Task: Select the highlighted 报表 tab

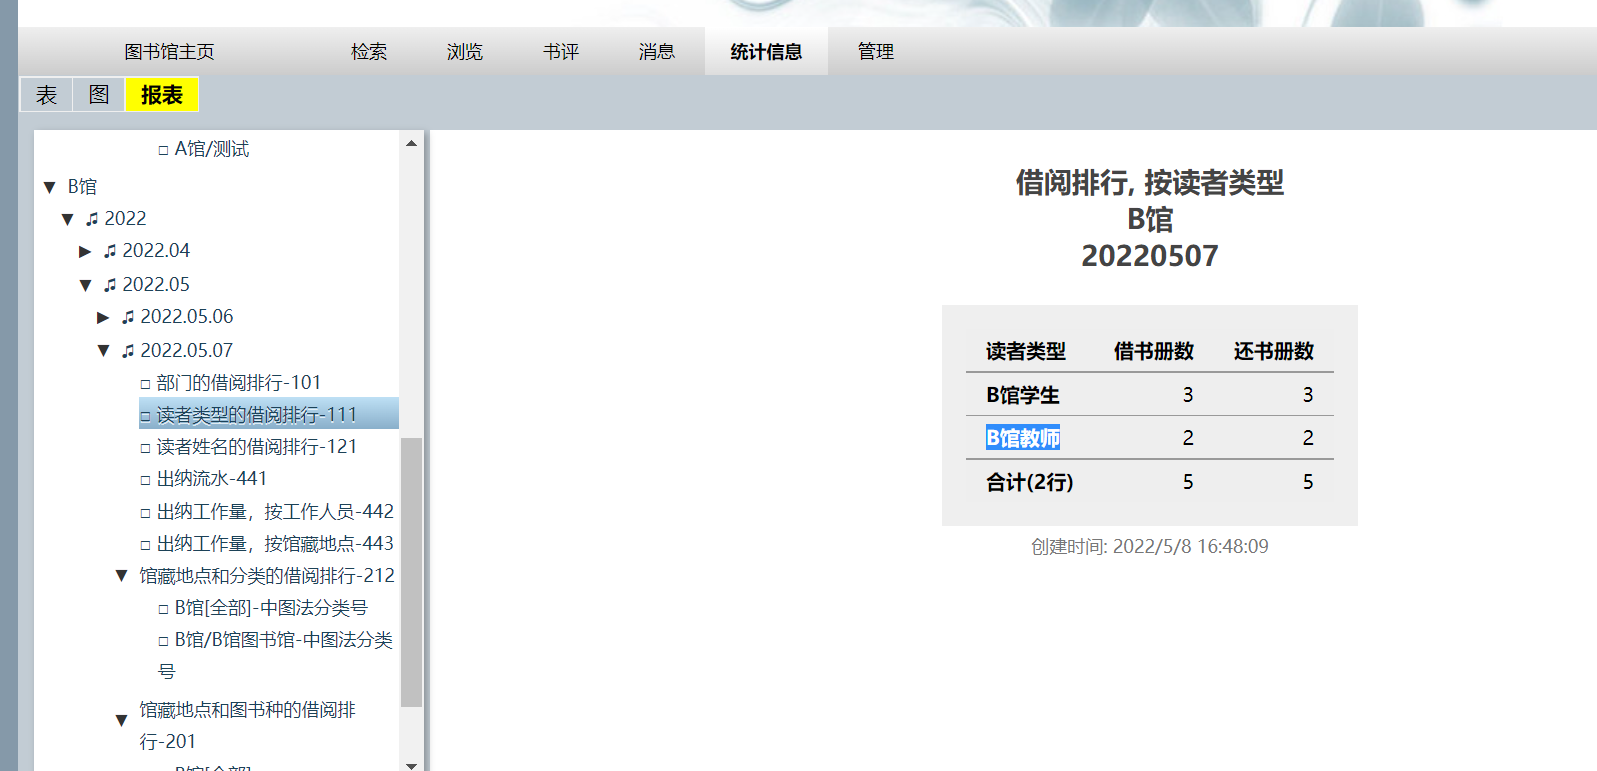Action: click(x=162, y=95)
